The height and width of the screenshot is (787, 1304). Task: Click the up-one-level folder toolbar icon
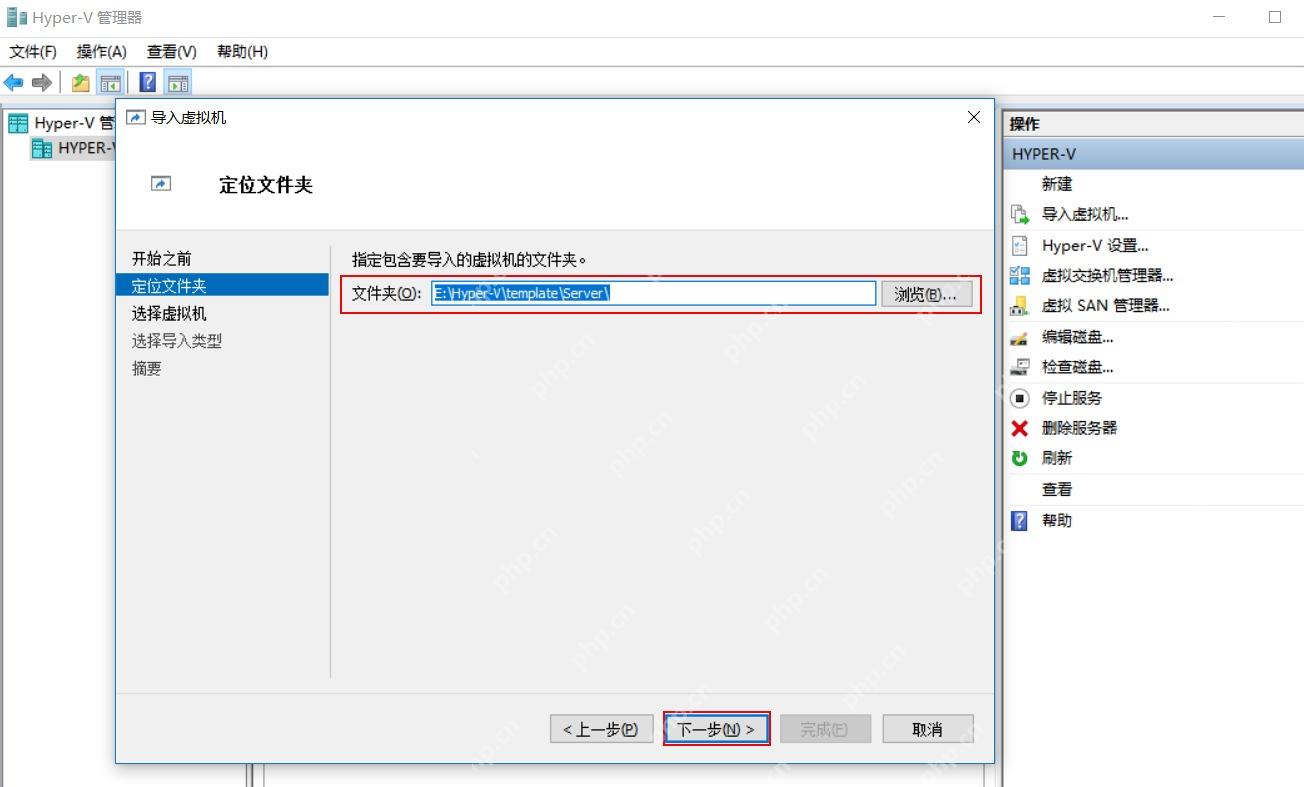(81, 83)
